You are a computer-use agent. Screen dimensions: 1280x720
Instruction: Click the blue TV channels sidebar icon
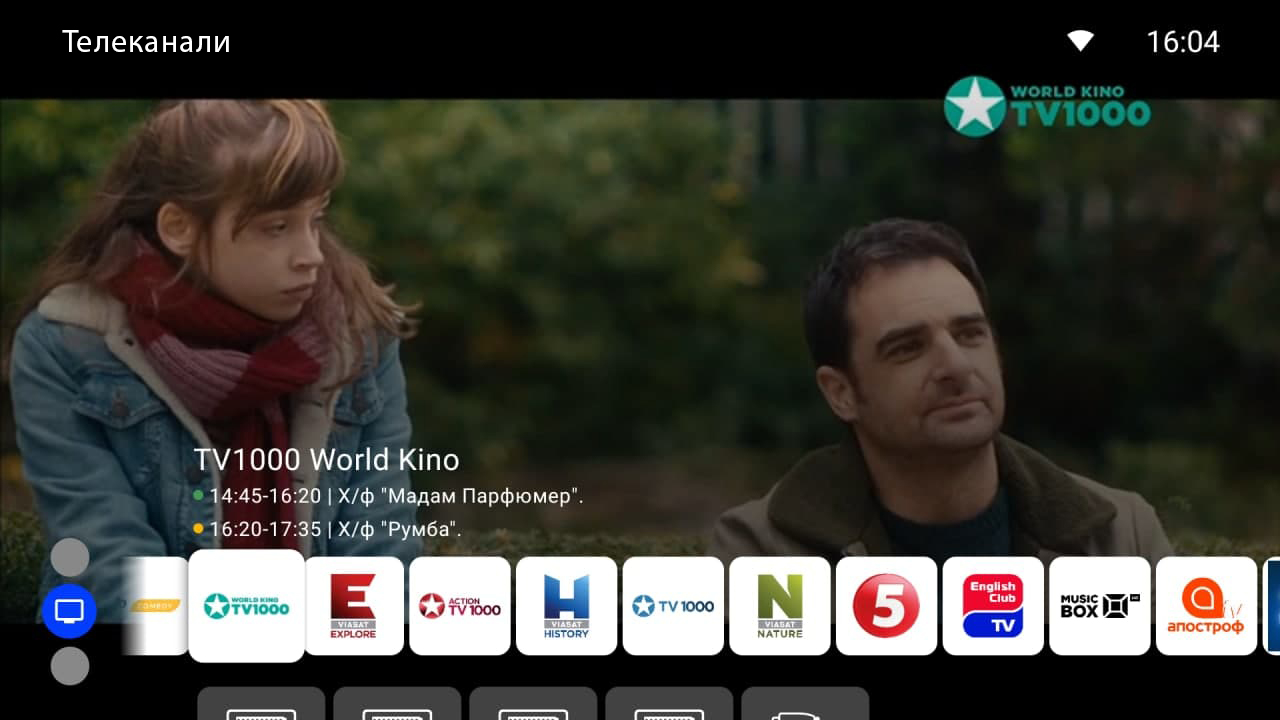[x=69, y=611]
